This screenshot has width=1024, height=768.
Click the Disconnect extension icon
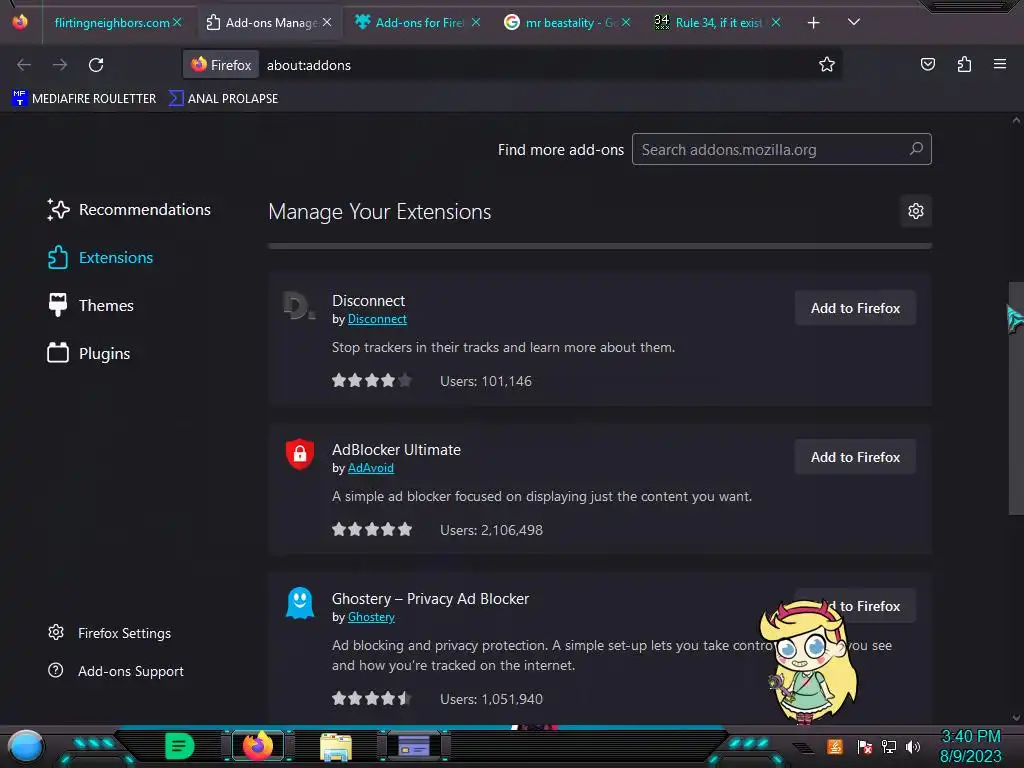click(x=300, y=306)
